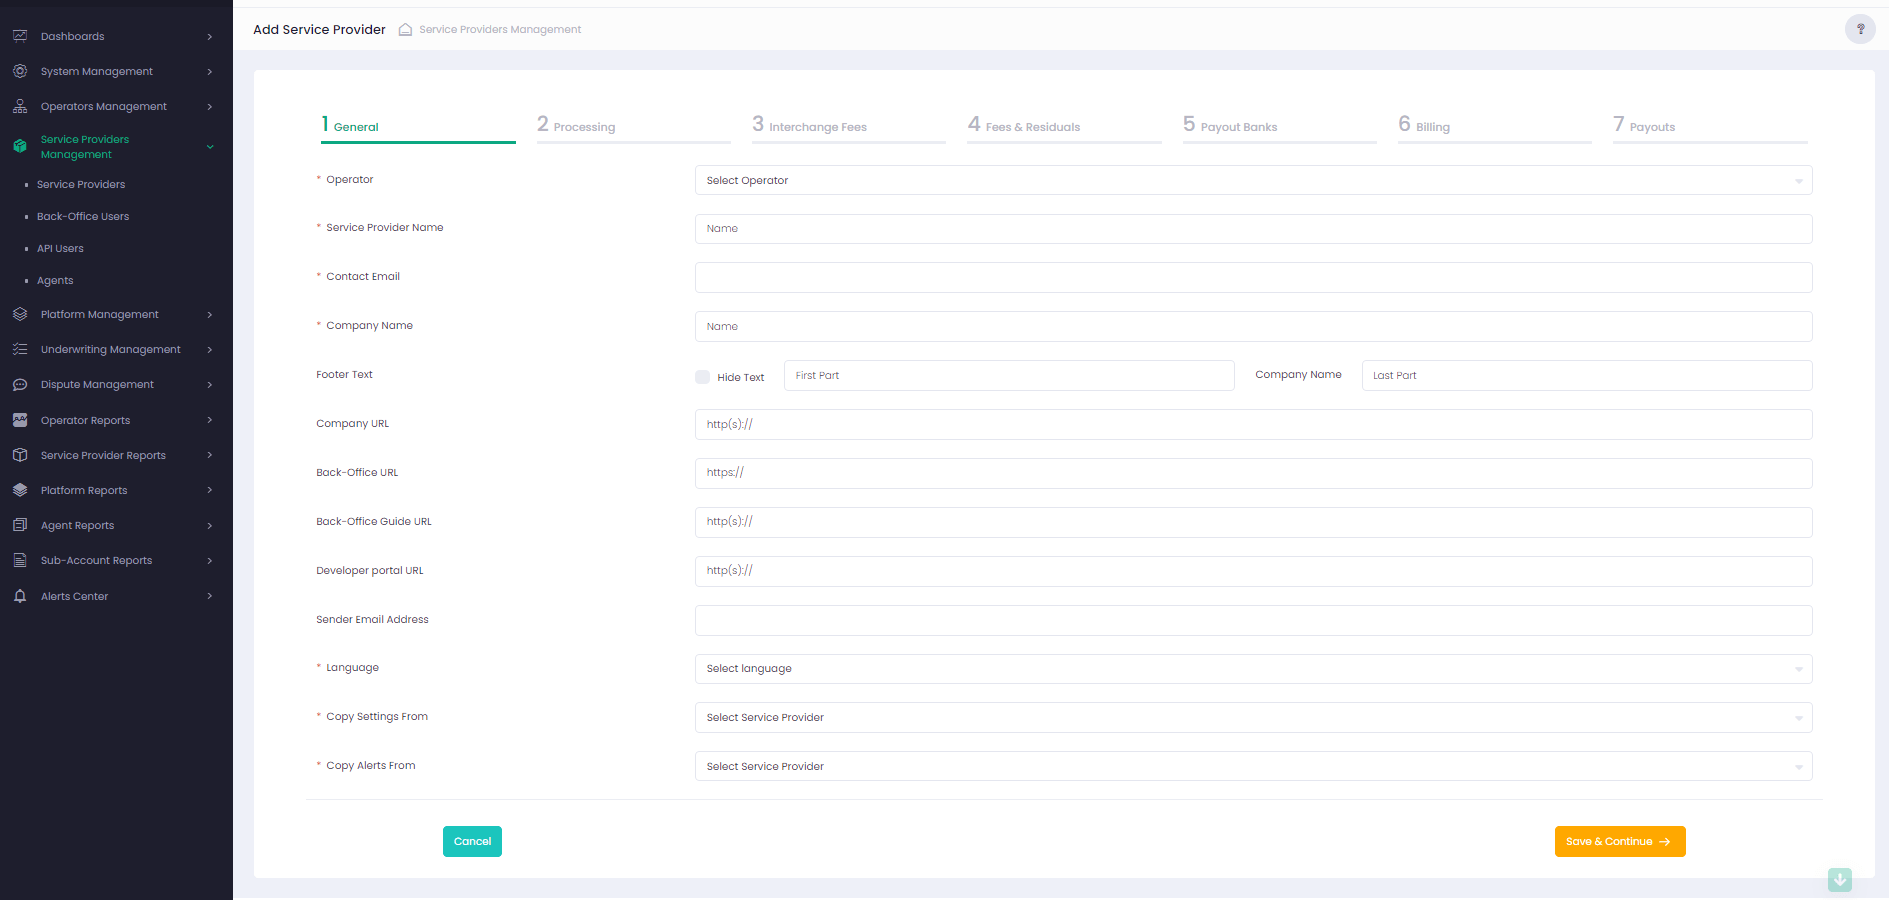Screen dimensions: 1889x900
Task: Enable the Hide Text checkbox
Action: (703, 377)
